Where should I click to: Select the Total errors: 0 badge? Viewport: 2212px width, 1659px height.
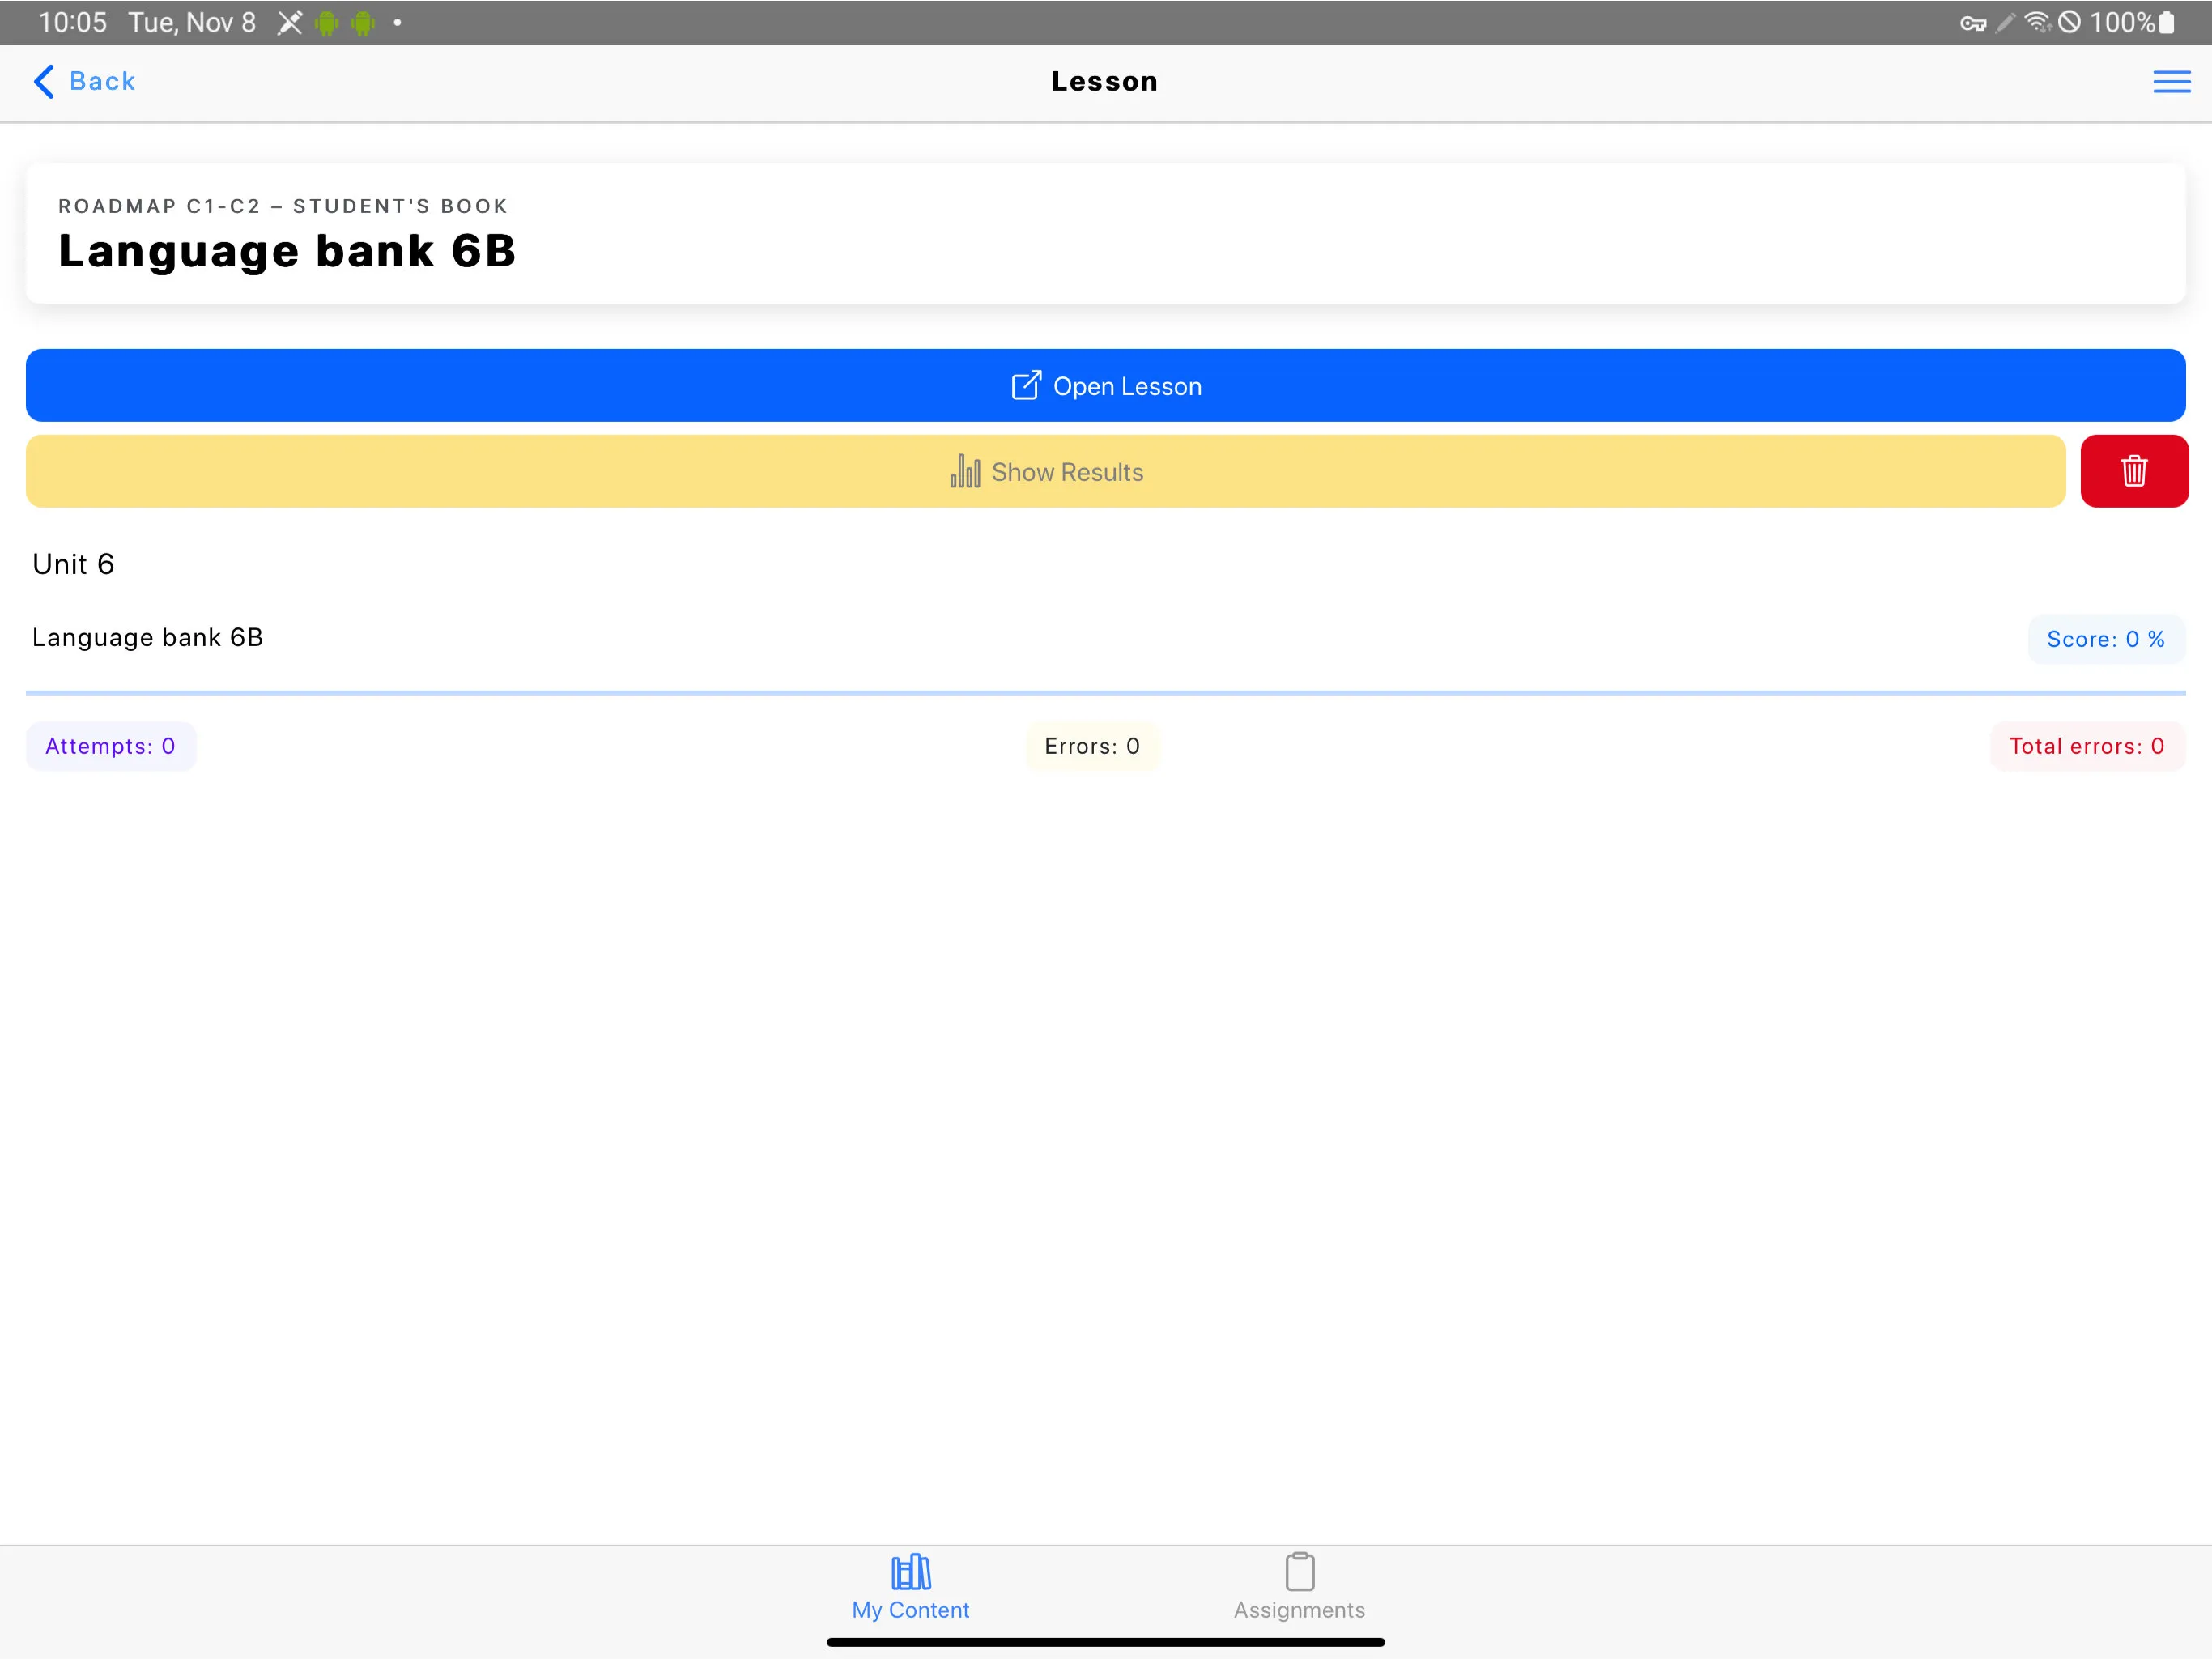pyautogui.click(x=2087, y=746)
